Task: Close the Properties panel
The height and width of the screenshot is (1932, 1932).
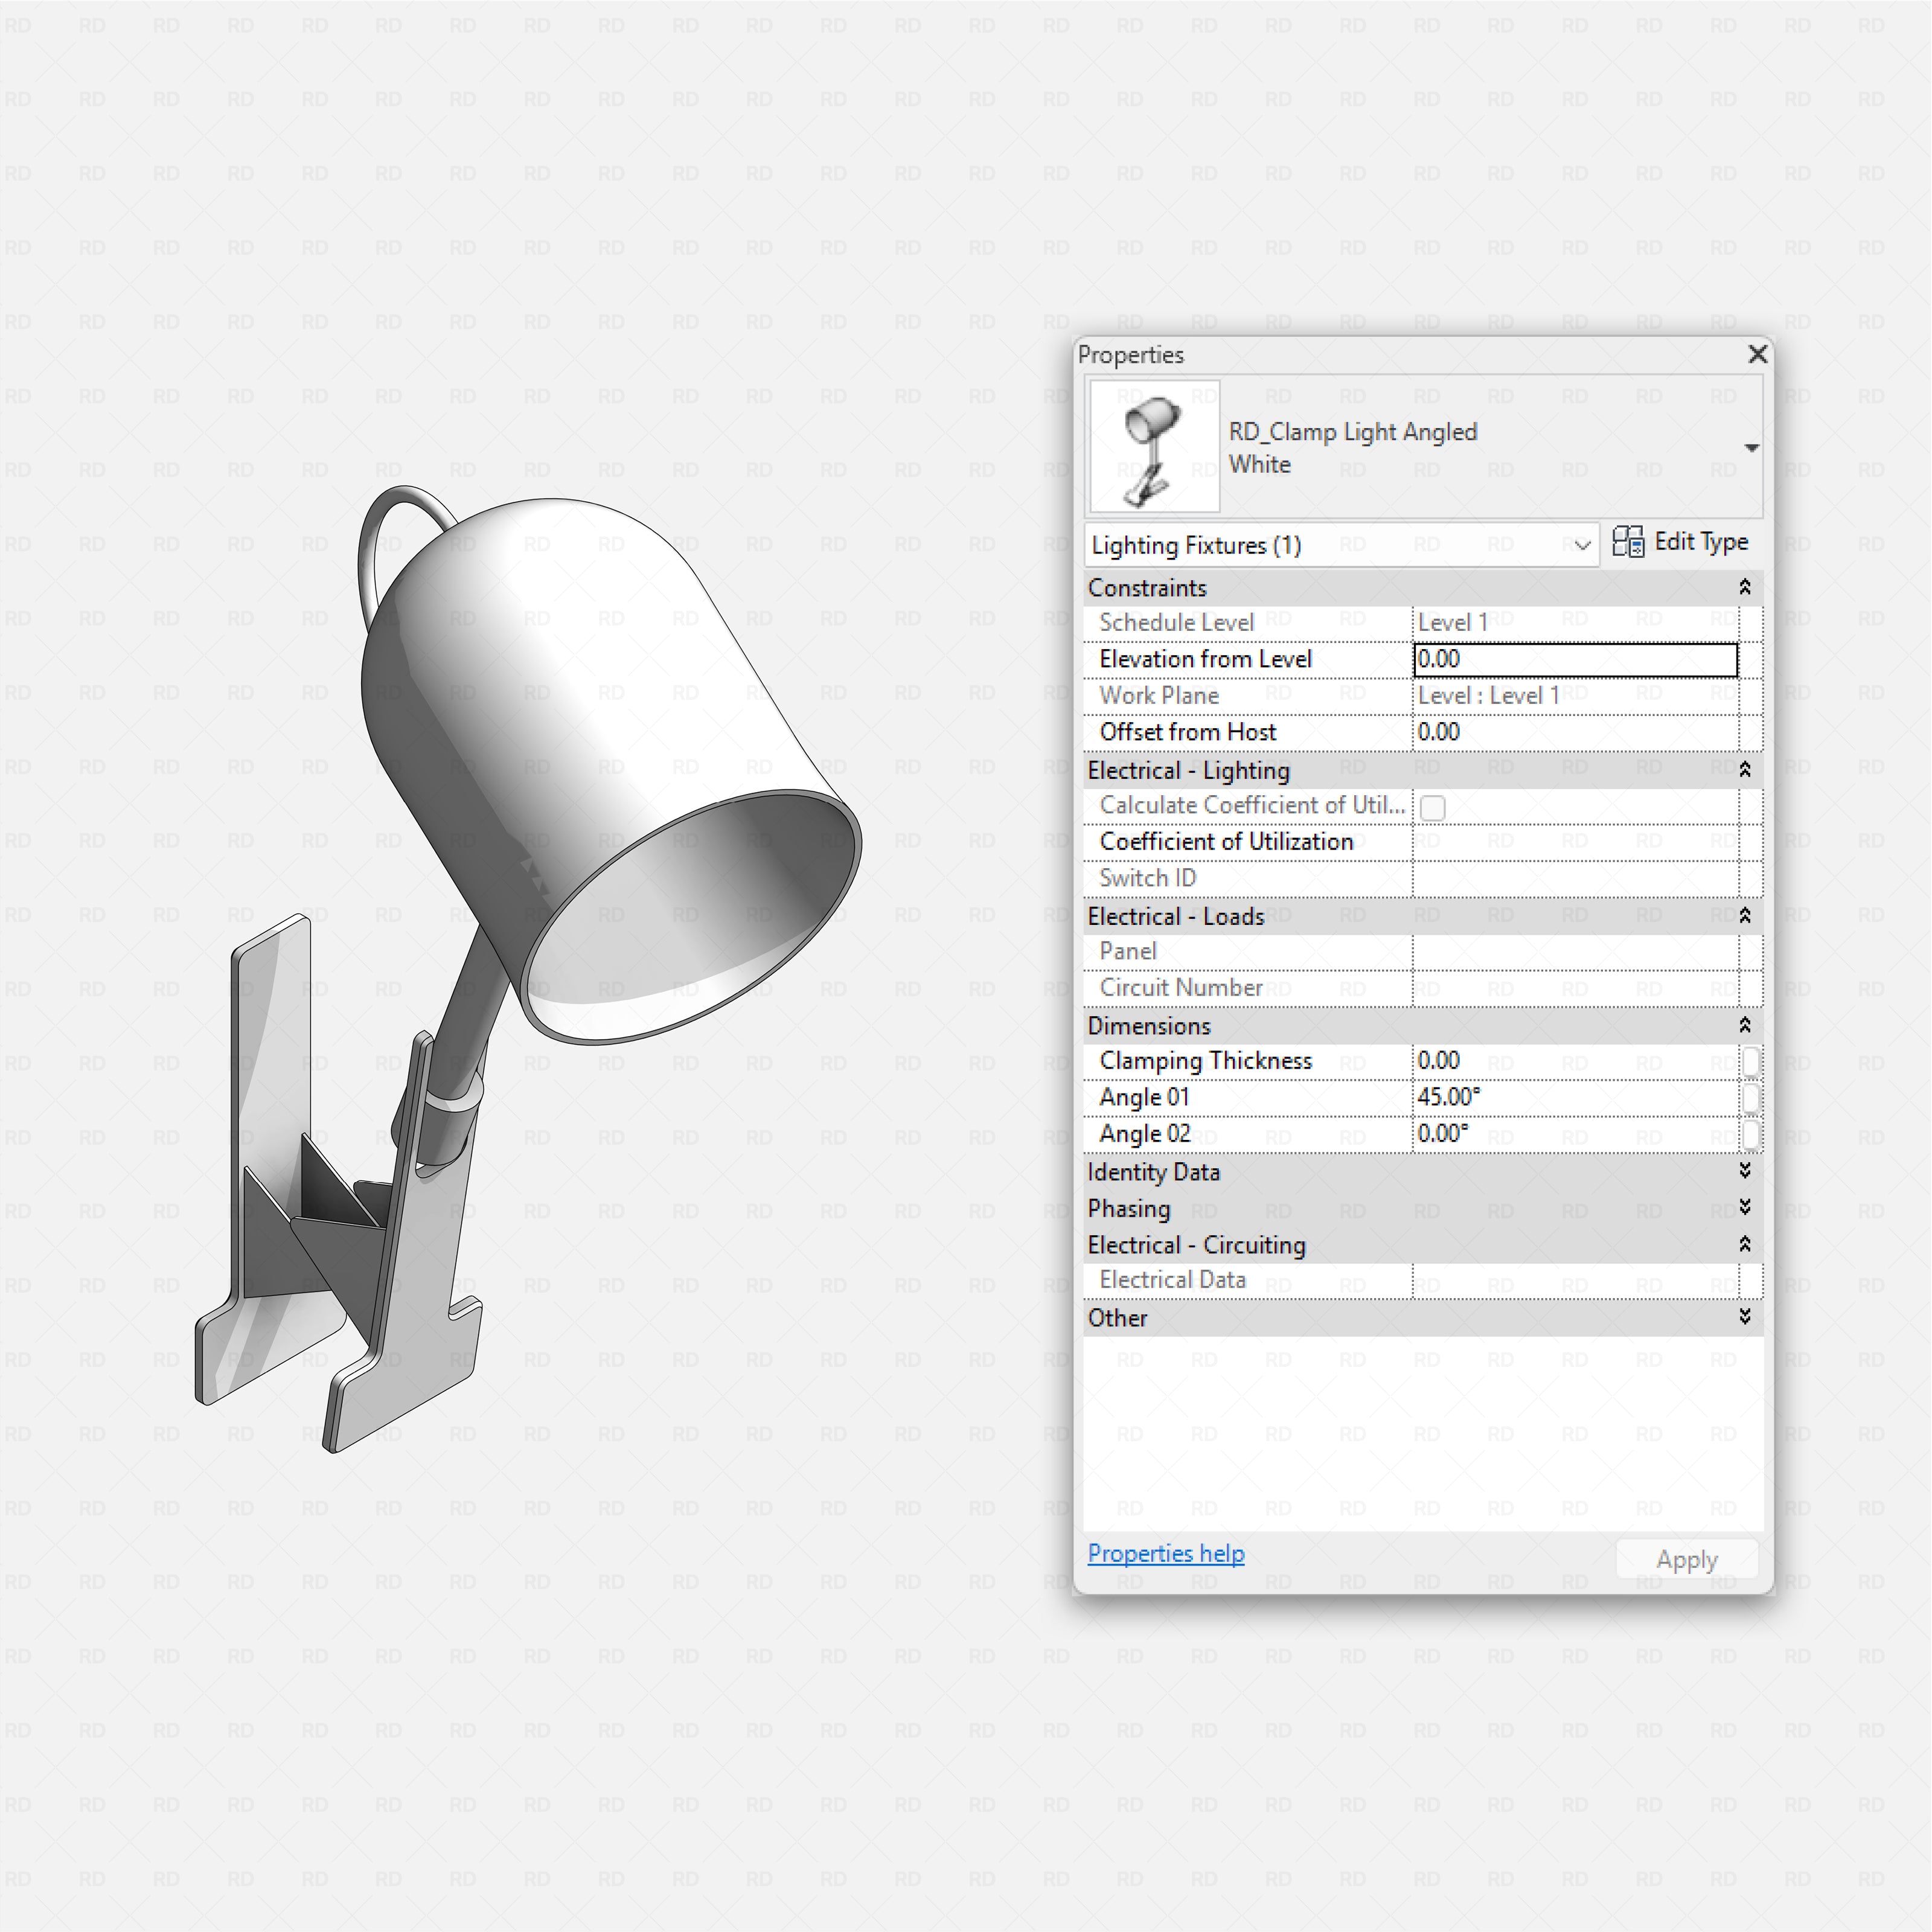Action: 1757,354
